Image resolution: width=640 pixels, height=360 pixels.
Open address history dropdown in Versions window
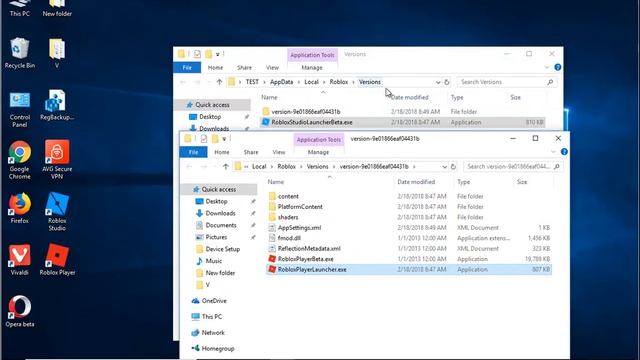click(438, 82)
